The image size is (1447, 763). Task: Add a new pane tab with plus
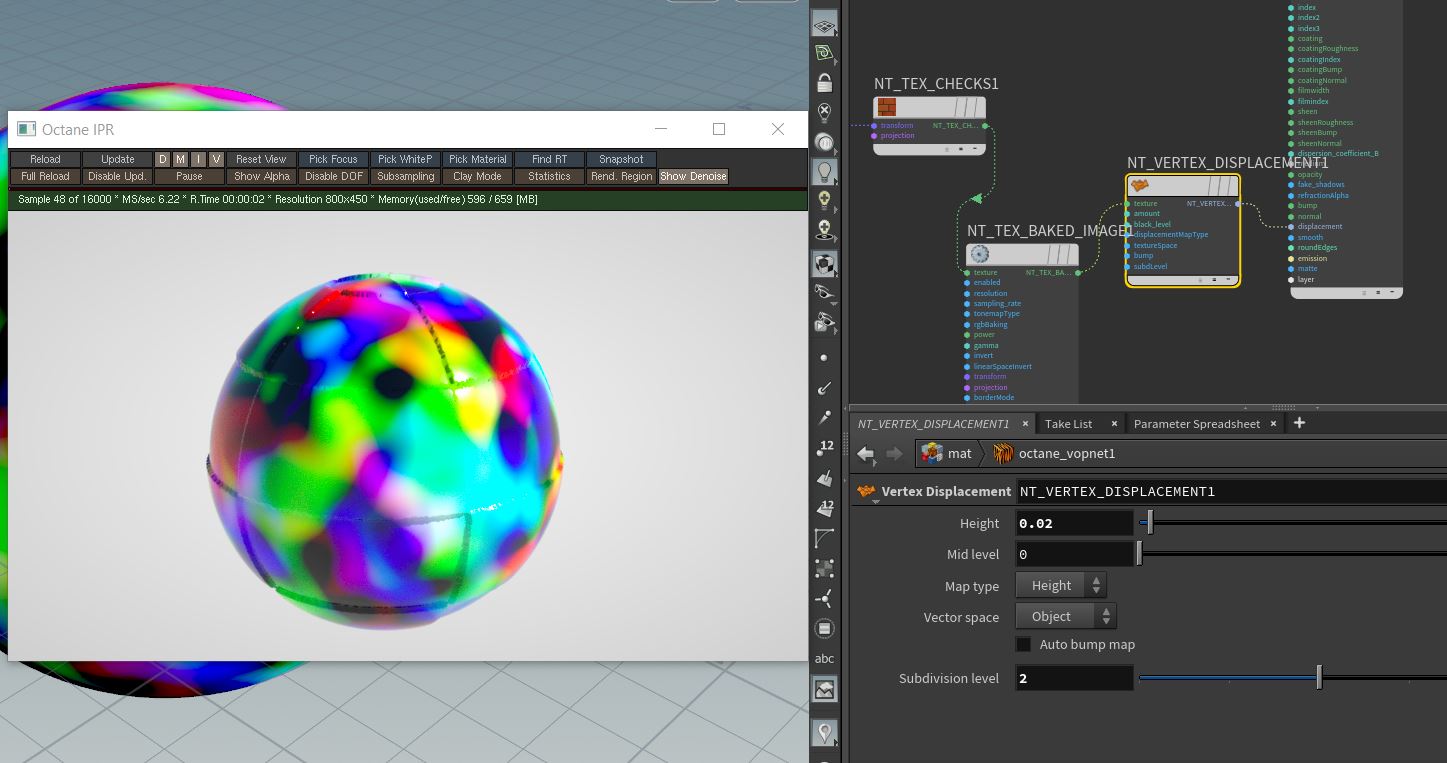pos(1299,423)
